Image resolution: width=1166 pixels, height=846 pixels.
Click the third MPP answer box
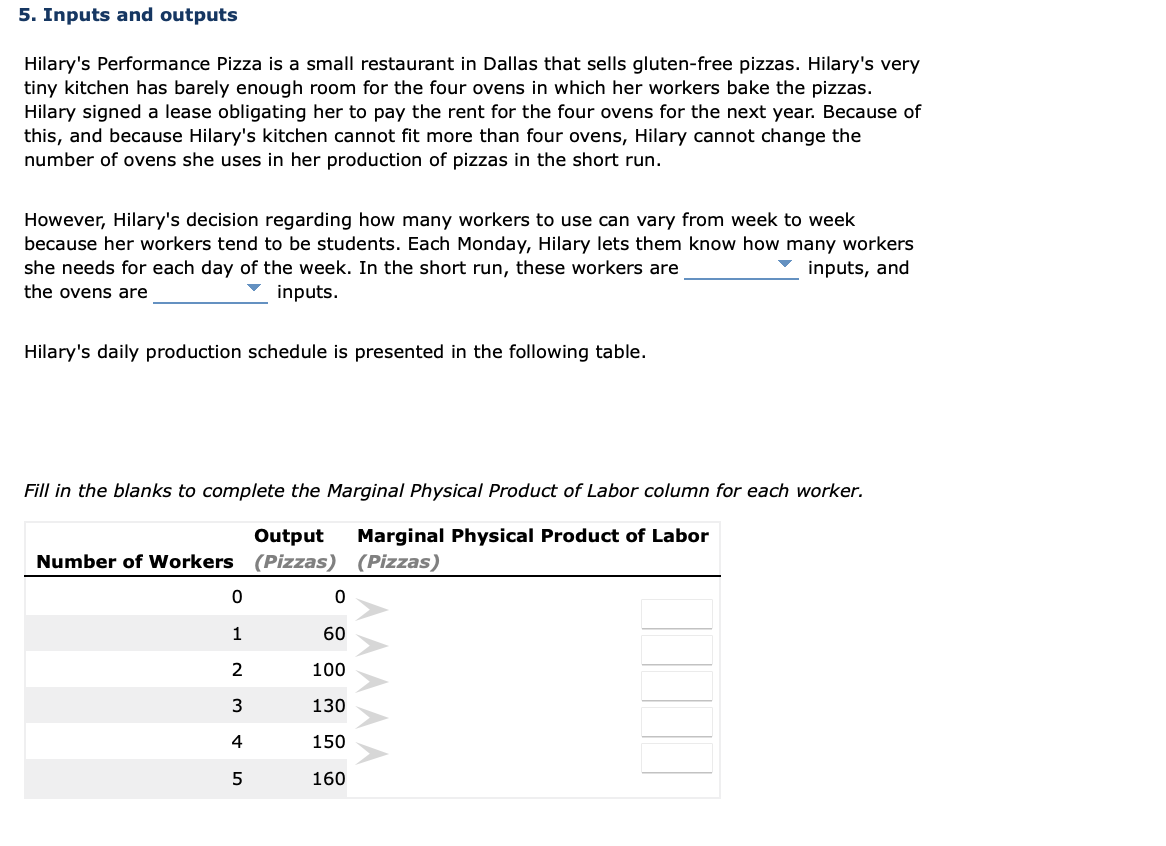[676, 685]
